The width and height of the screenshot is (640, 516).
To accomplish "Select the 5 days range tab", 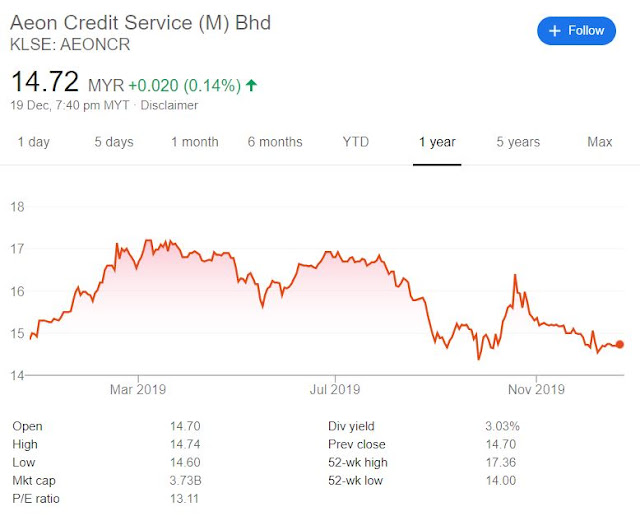I will coord(114,142).
